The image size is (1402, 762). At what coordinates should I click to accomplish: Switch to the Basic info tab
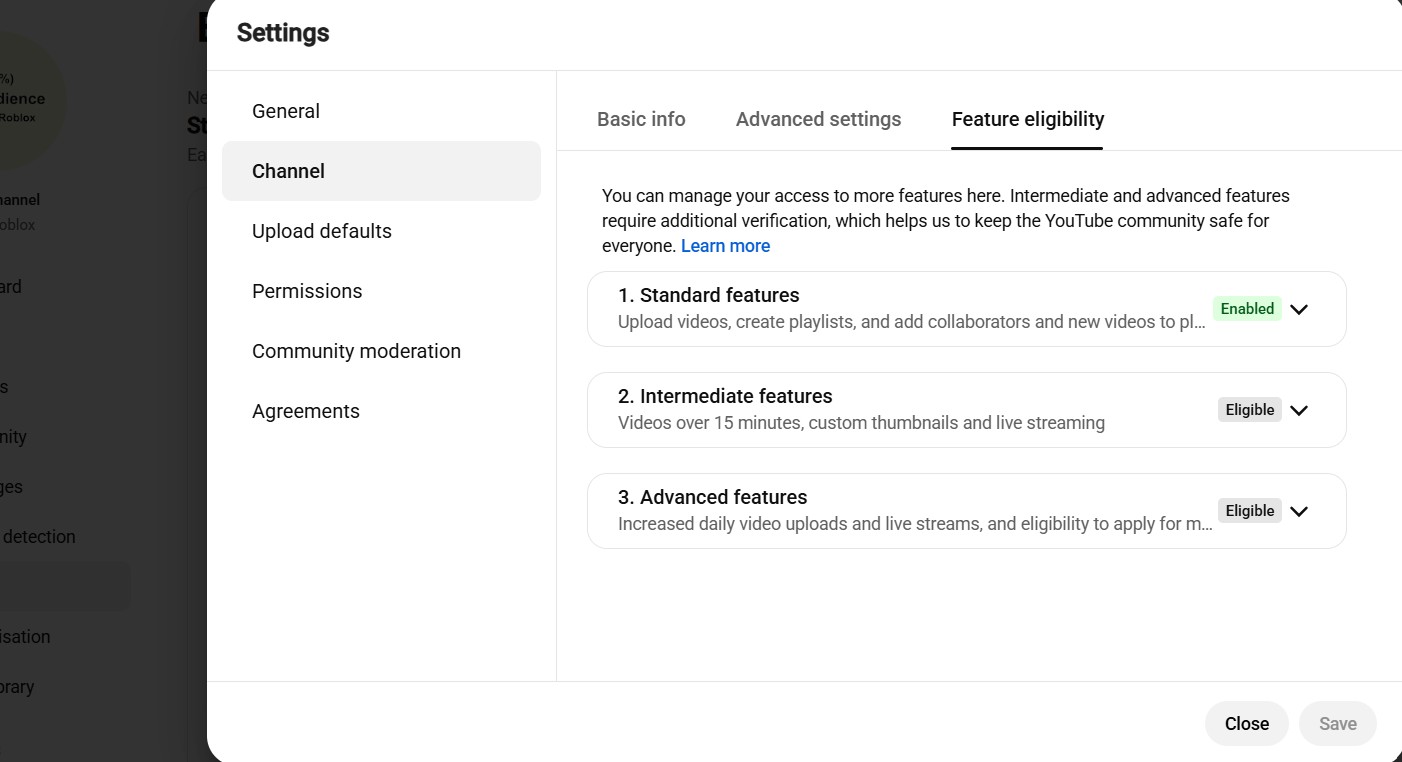[641, 119]
